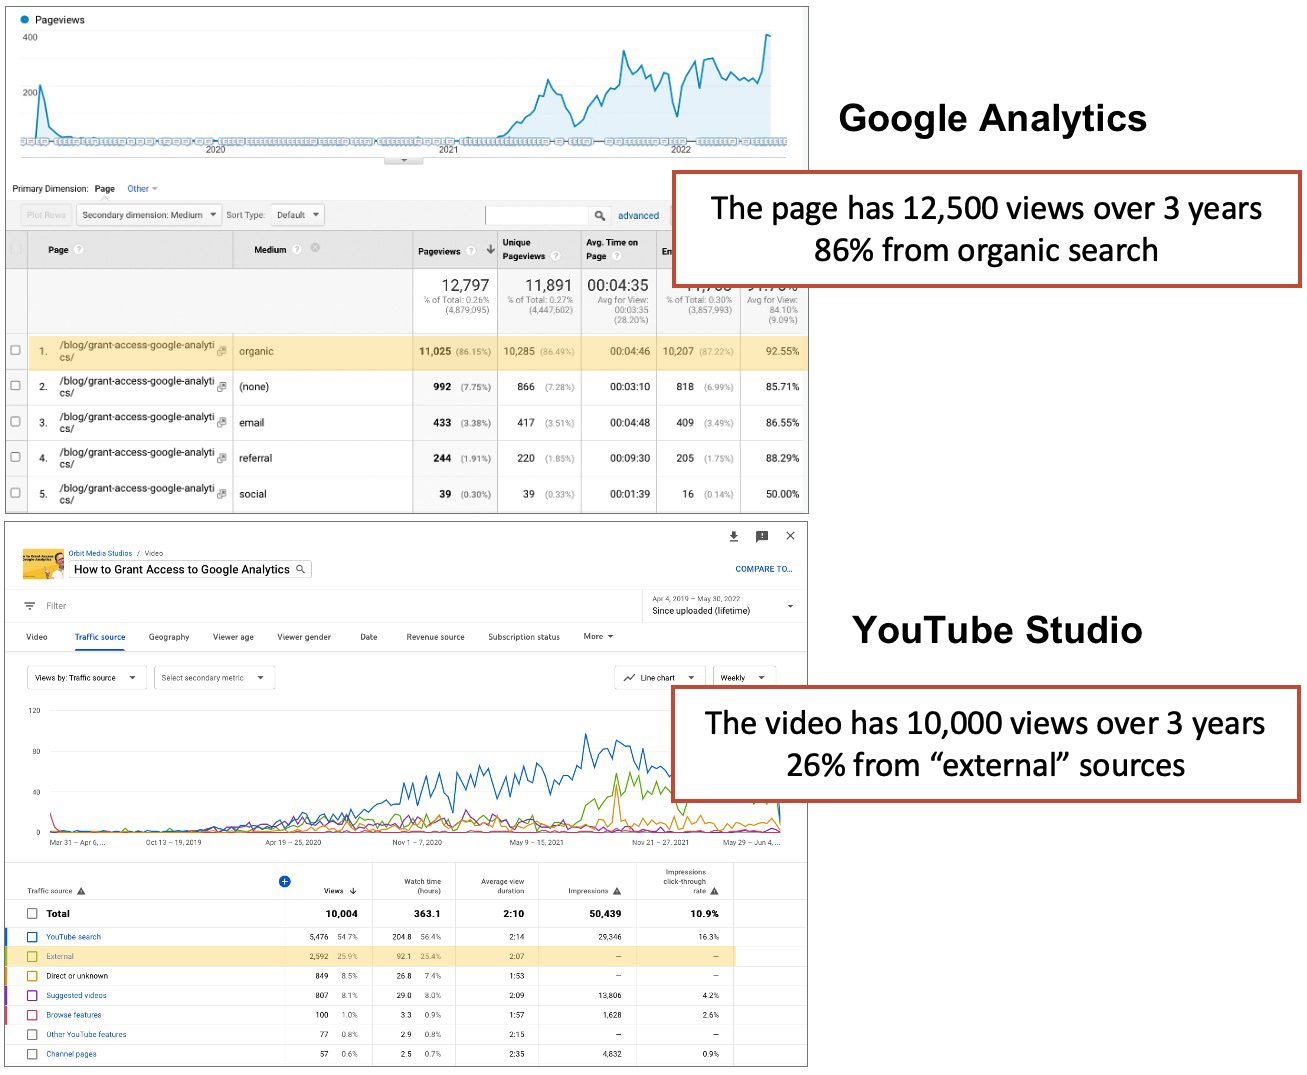This screenshot has width=1307, height=1075.
Task: Click the search icon beside the video title
Action: (x=300, y=569)
